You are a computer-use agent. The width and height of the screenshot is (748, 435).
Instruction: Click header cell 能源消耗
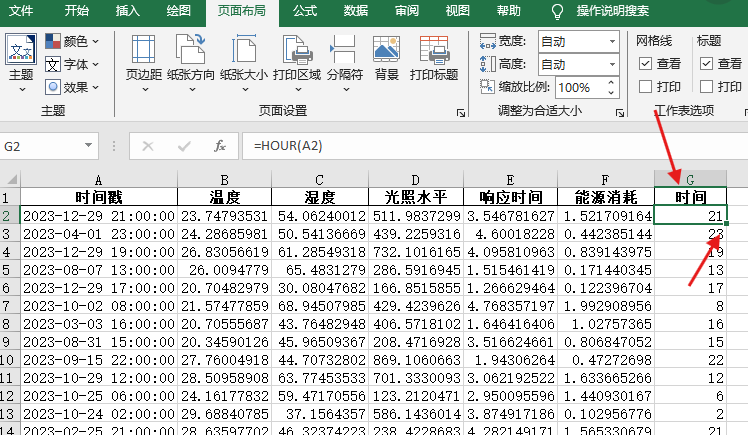click(x=606, y=197)
